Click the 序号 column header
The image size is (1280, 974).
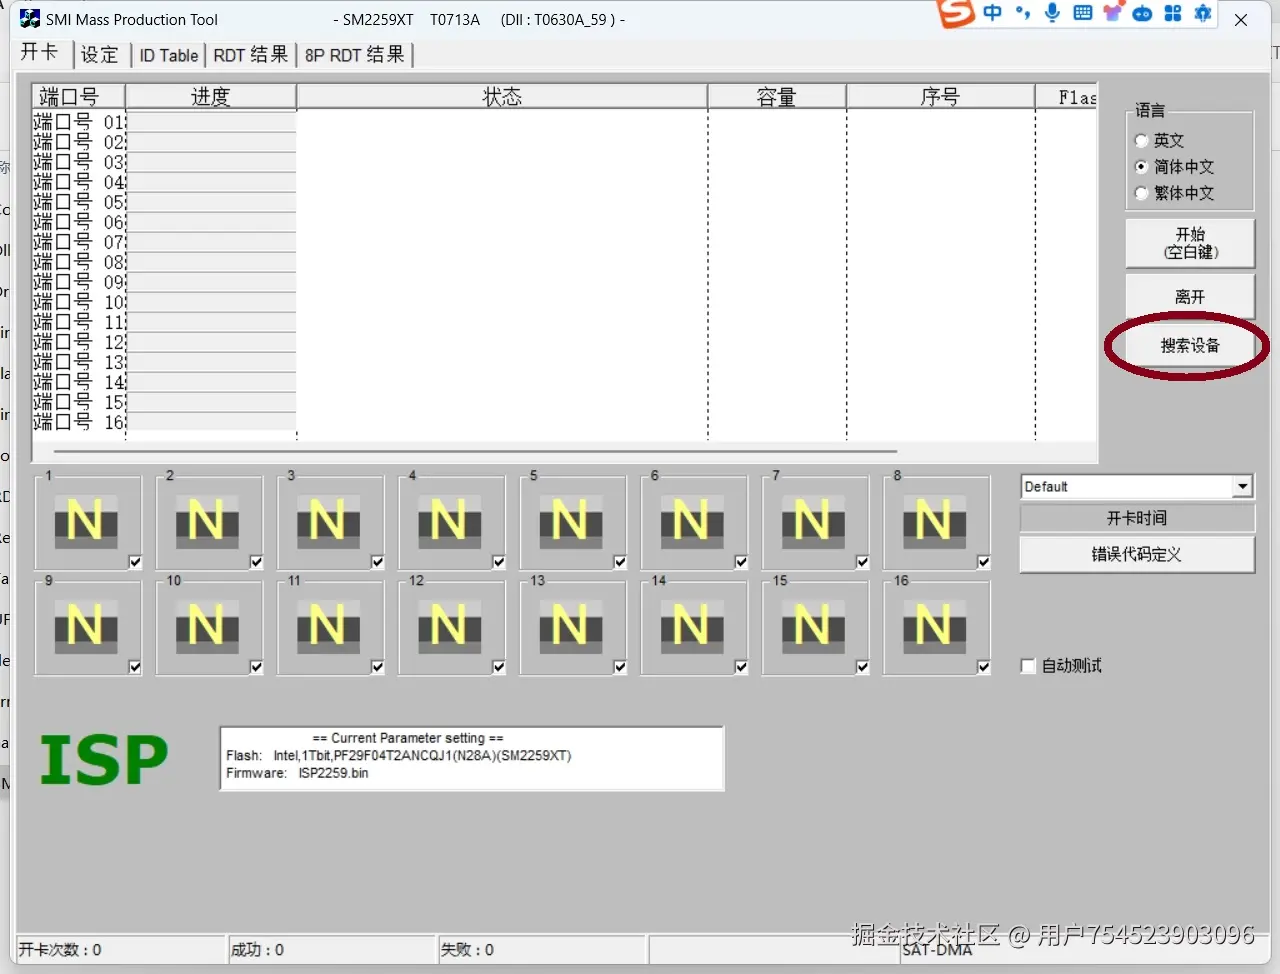pyautogui.click(x=940, y=96)
